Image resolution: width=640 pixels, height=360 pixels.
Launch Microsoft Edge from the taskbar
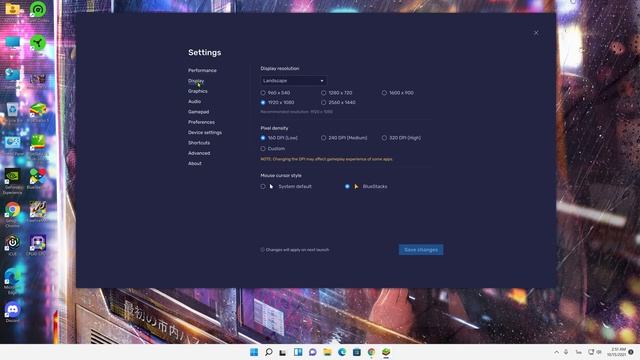tap(342, 352)
